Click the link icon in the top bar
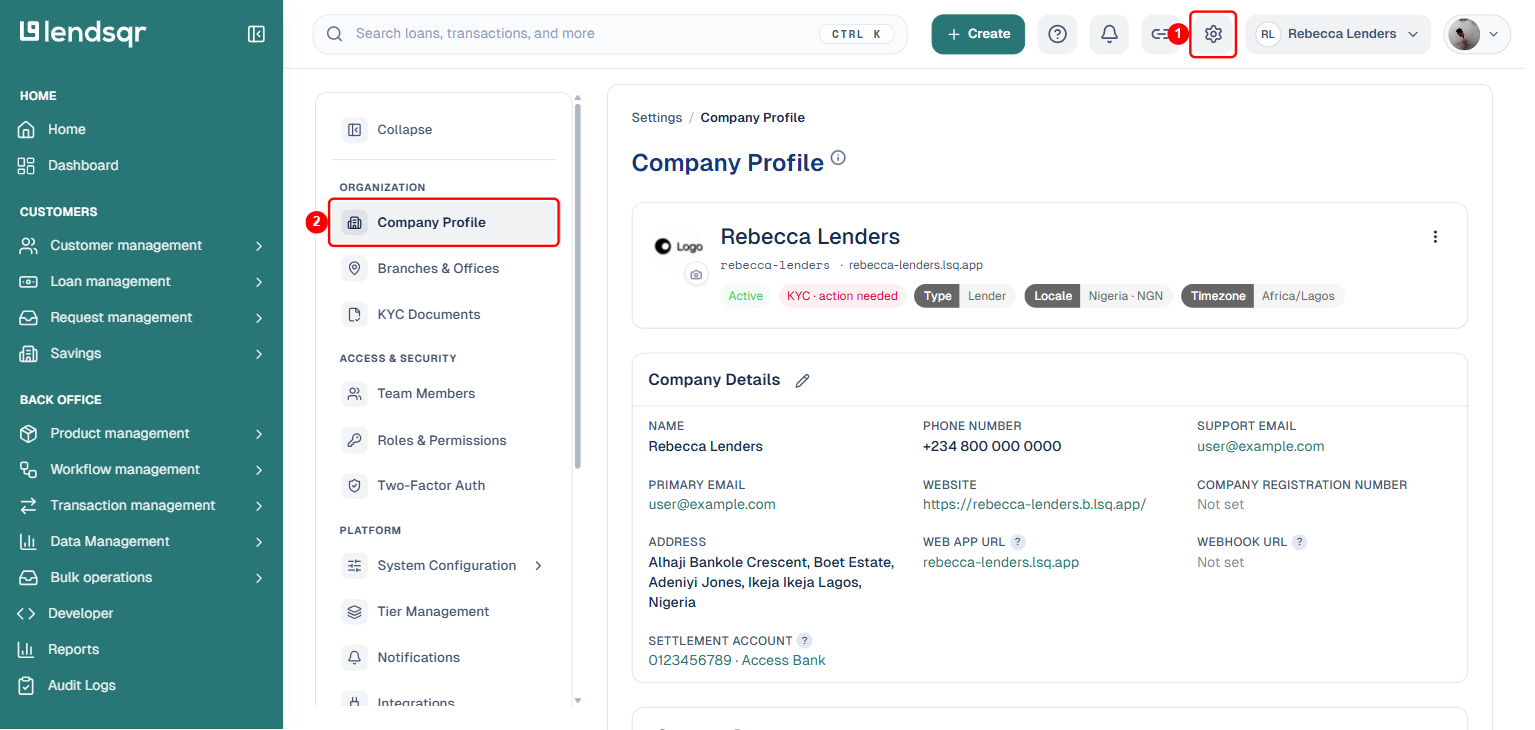1535x730 pixels. coord(1158,34)
